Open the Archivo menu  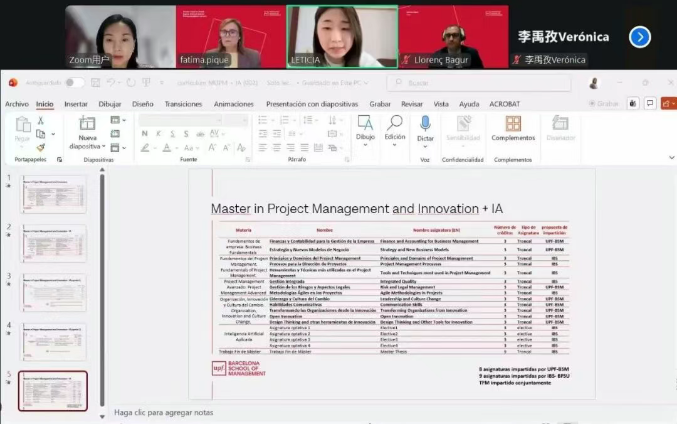click(x=17, y=104)
